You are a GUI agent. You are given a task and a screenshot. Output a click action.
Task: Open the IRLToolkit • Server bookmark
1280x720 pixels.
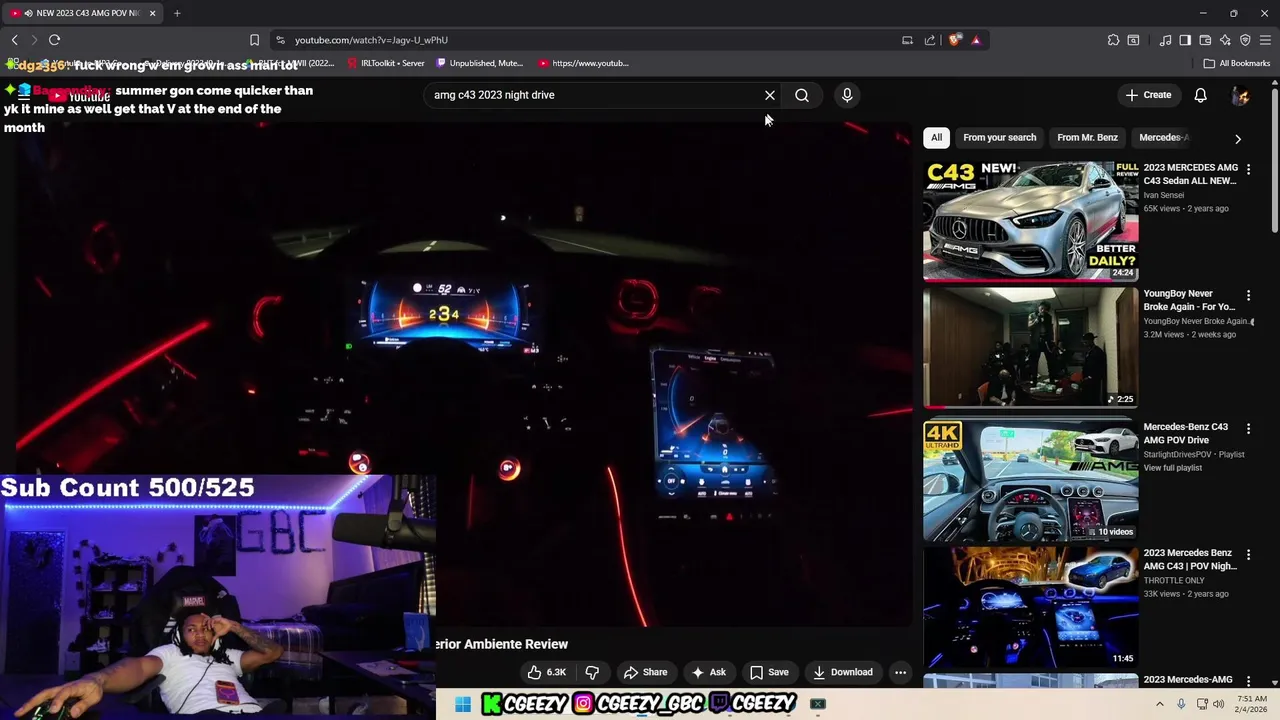386,63
